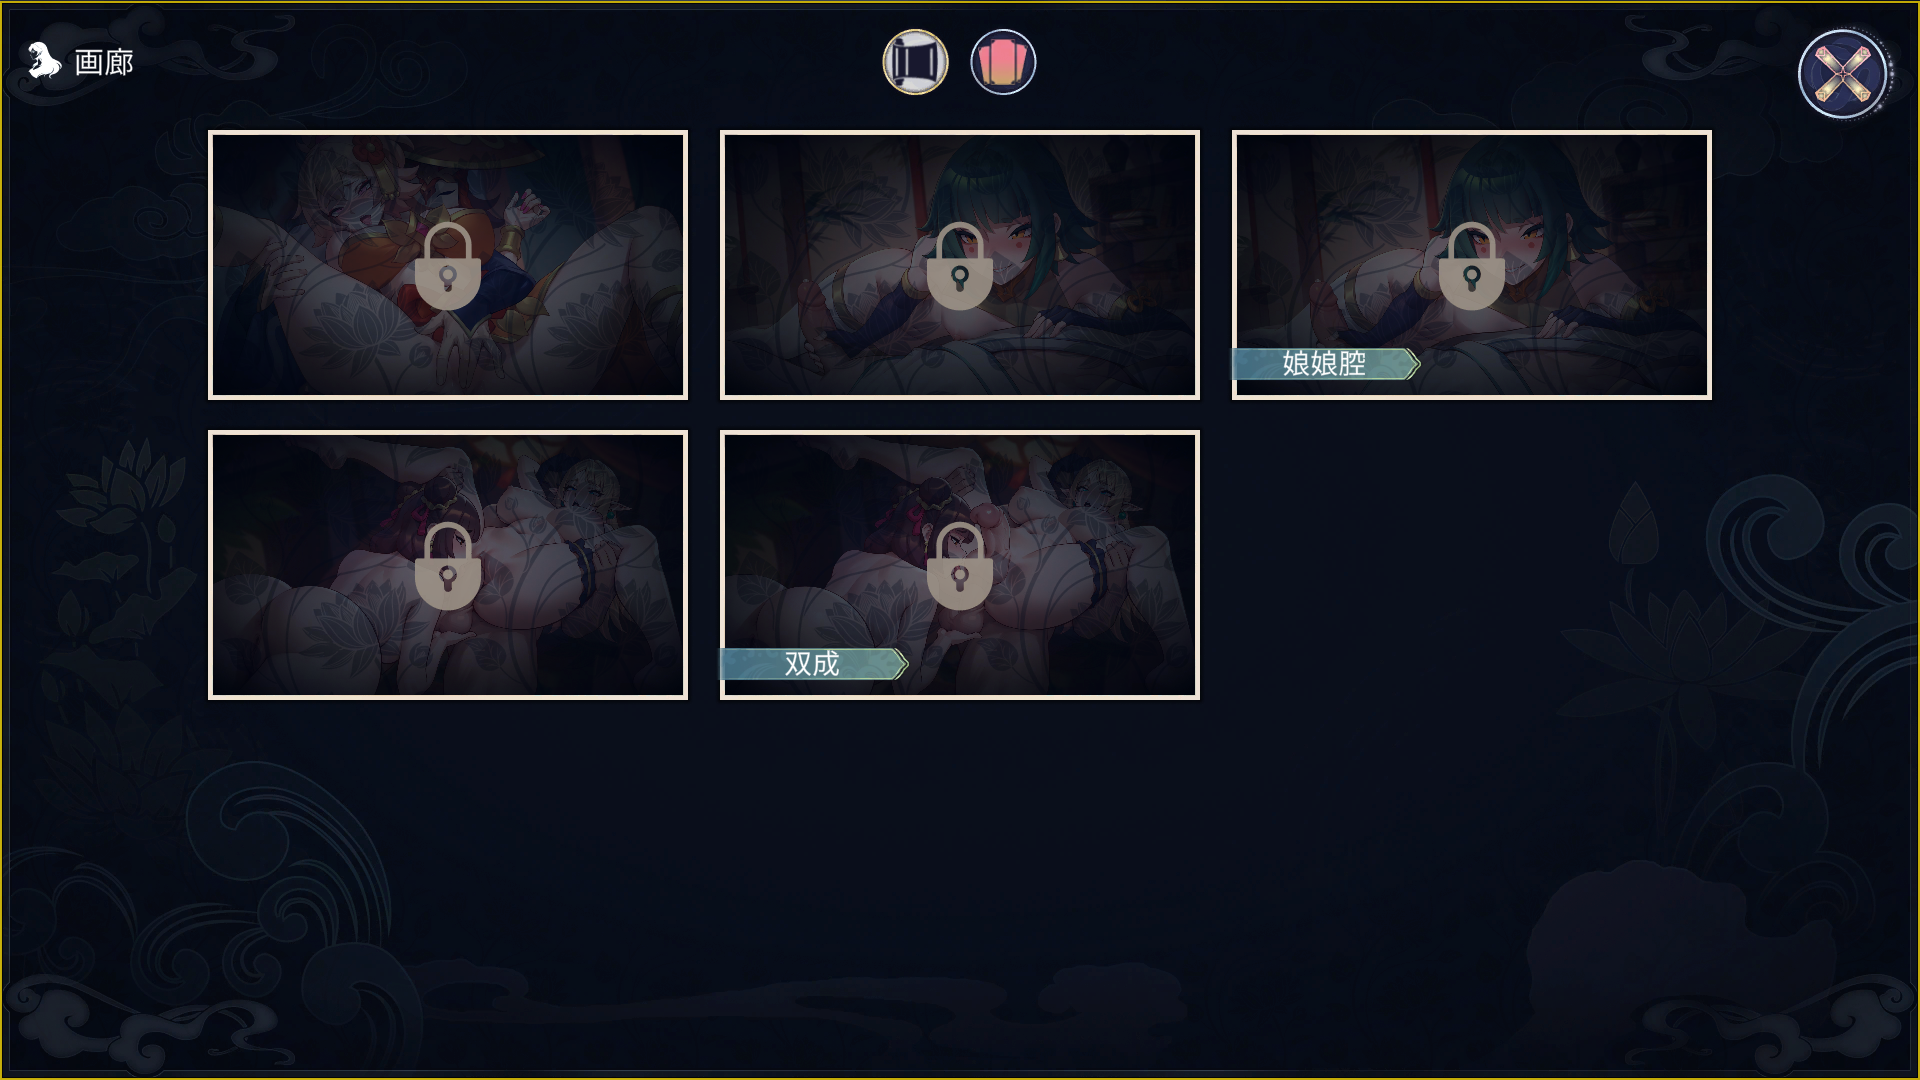Click the arrow tip of the 双成 ribbon
The height and width of the screenshot is (1080, 1920).
point(900,664)
